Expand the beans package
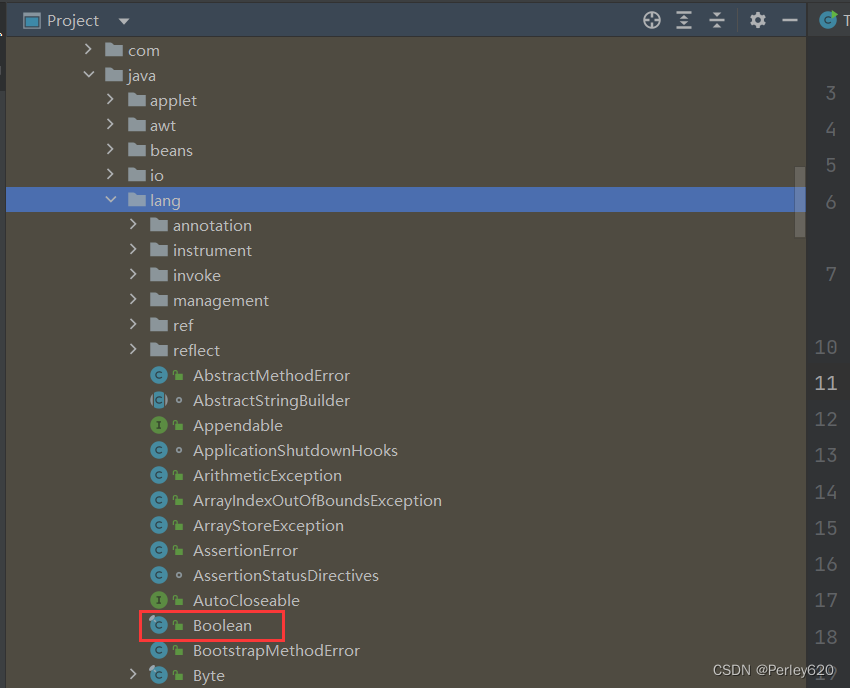Screen dimensions: 850x688 click(110, 149)
